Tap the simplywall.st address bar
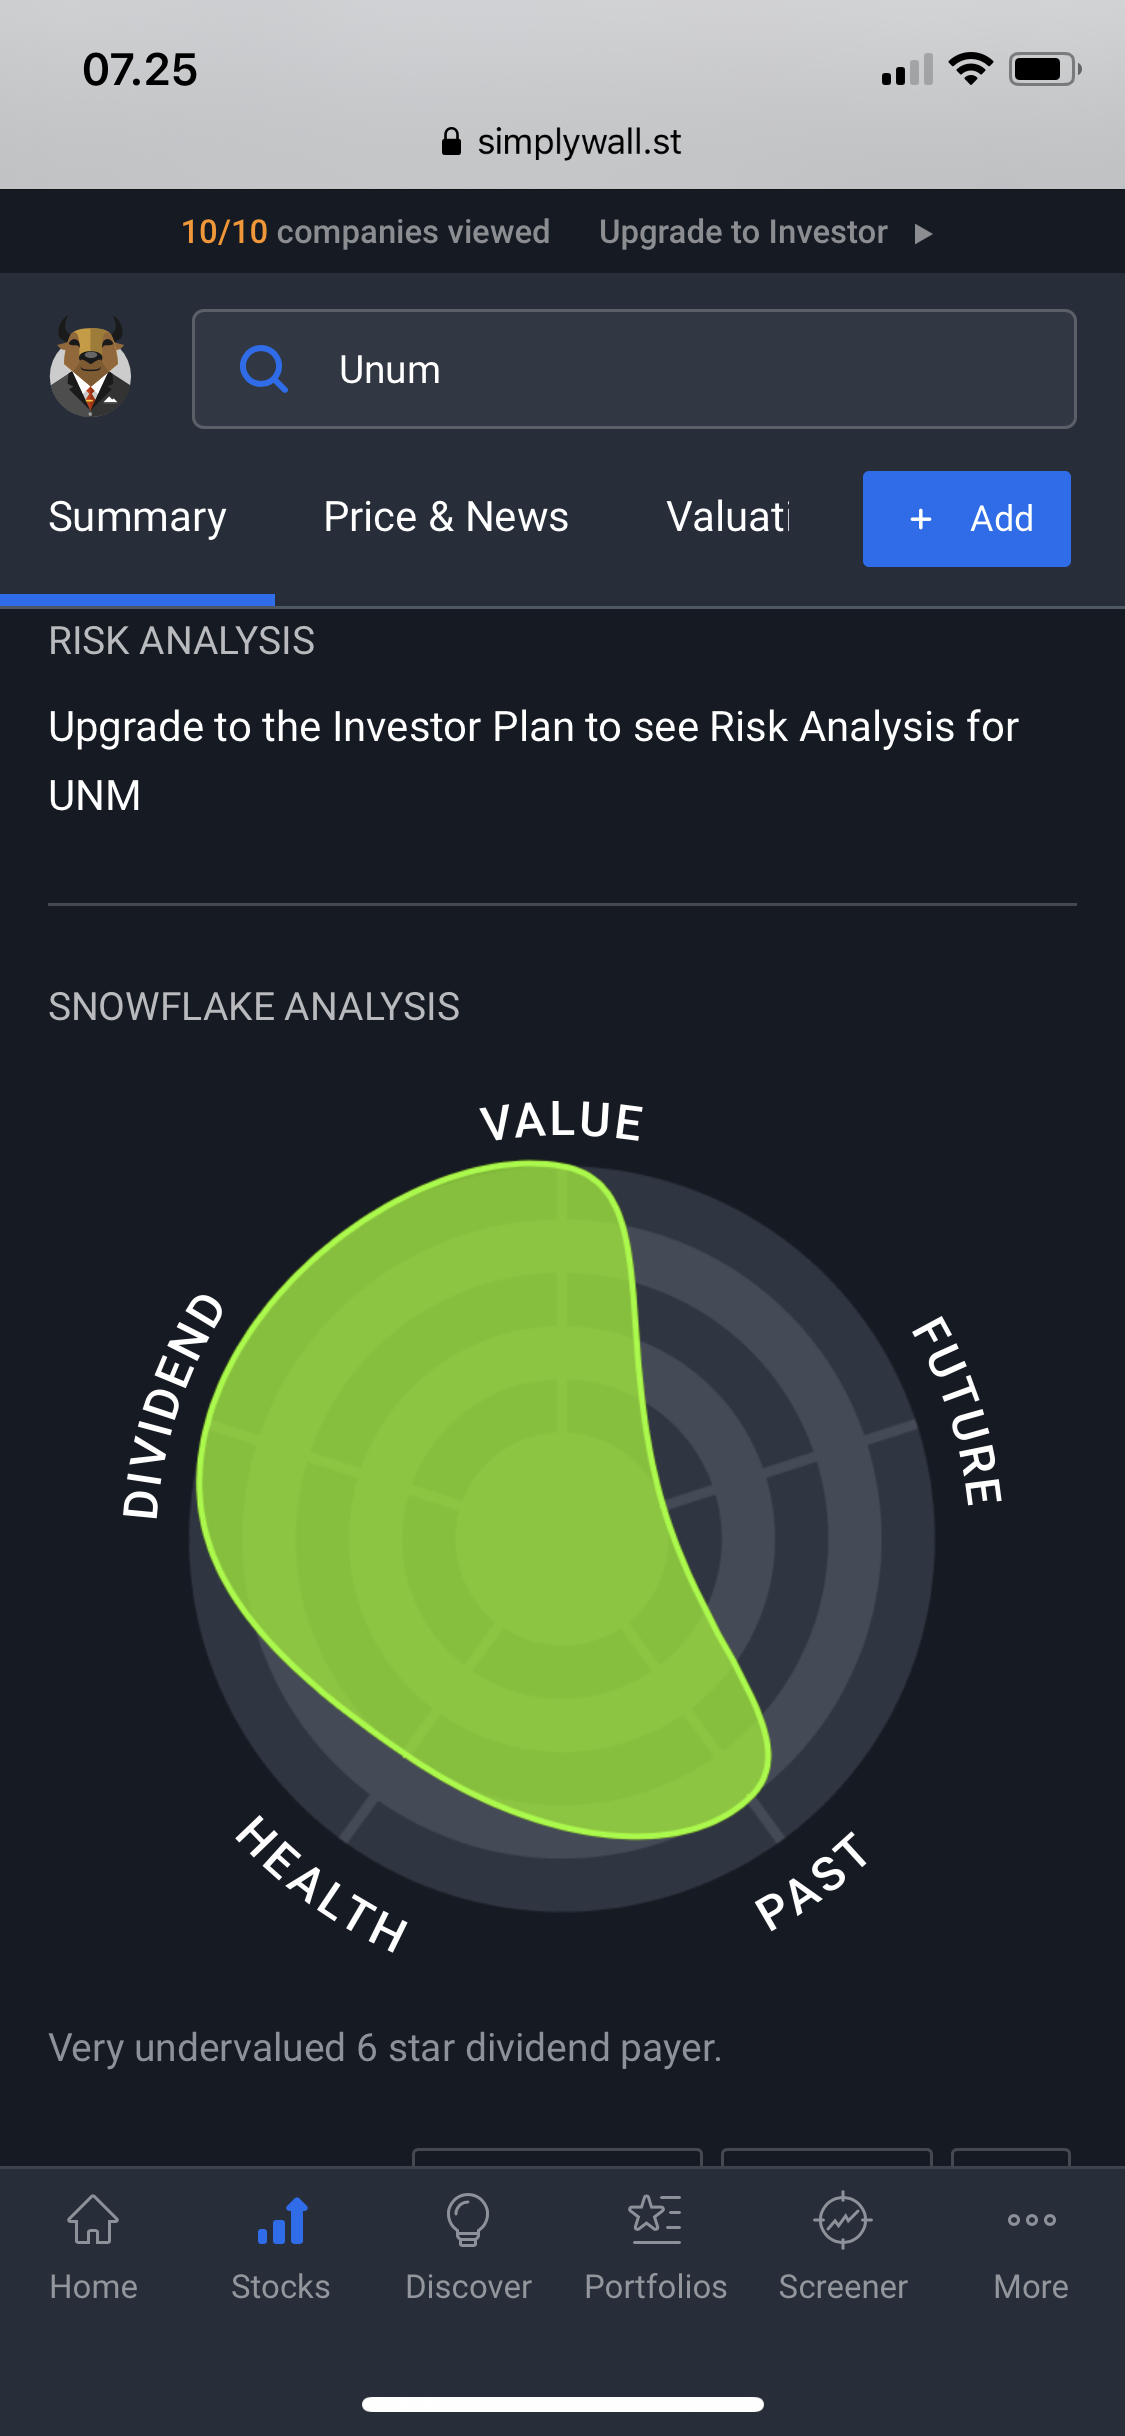The image size is (1125, 2436). click(x=562, y=142)
